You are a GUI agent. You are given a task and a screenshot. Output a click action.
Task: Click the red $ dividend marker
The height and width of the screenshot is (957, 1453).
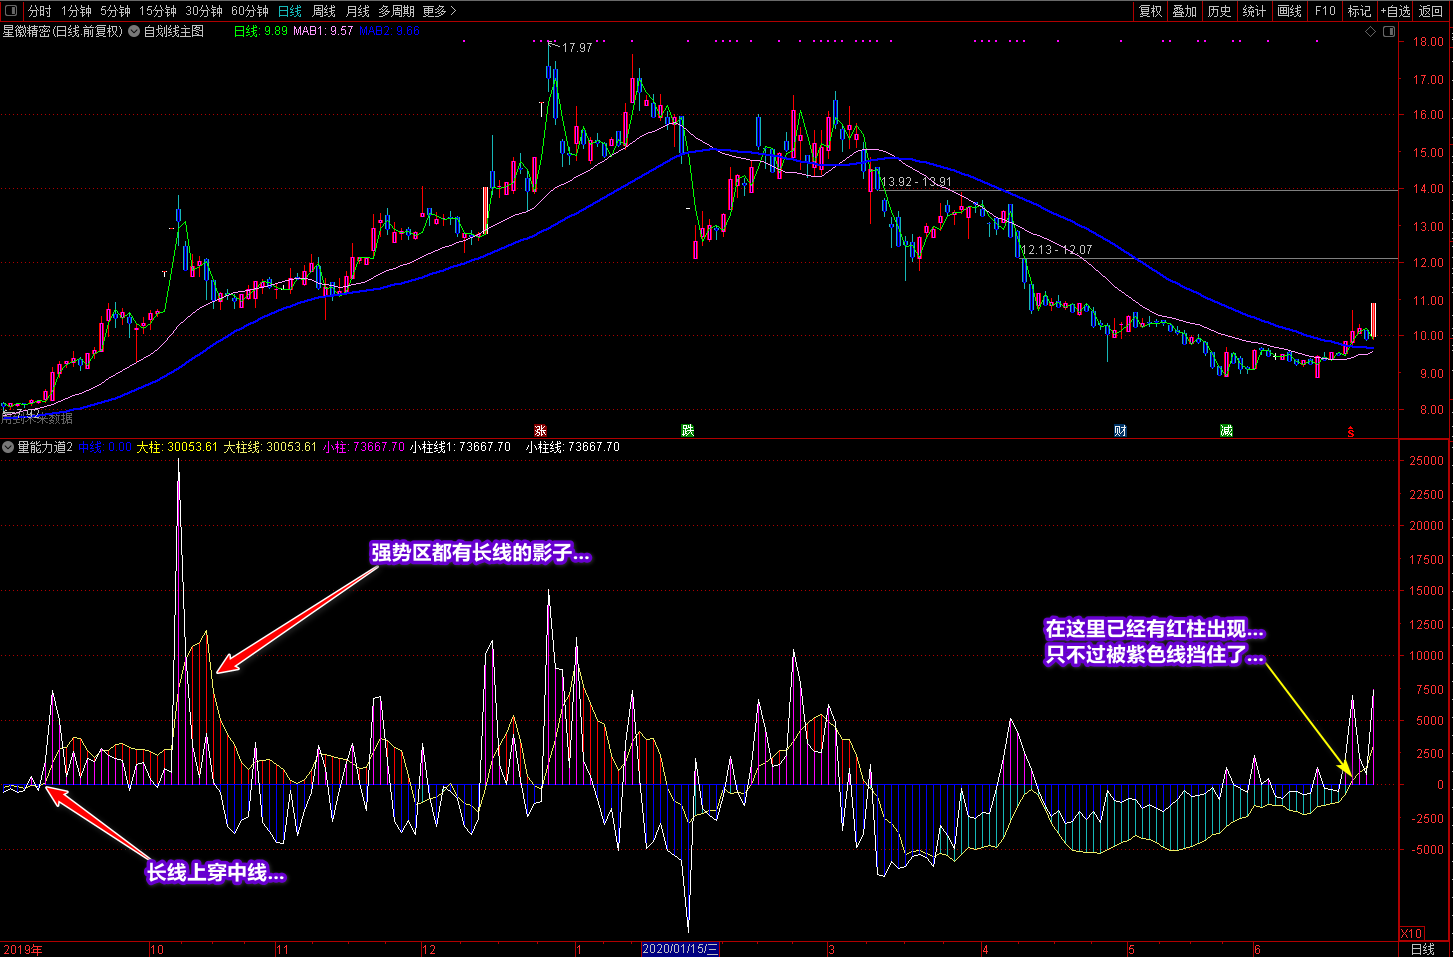pyautogui.click(x=1350, y=432)
